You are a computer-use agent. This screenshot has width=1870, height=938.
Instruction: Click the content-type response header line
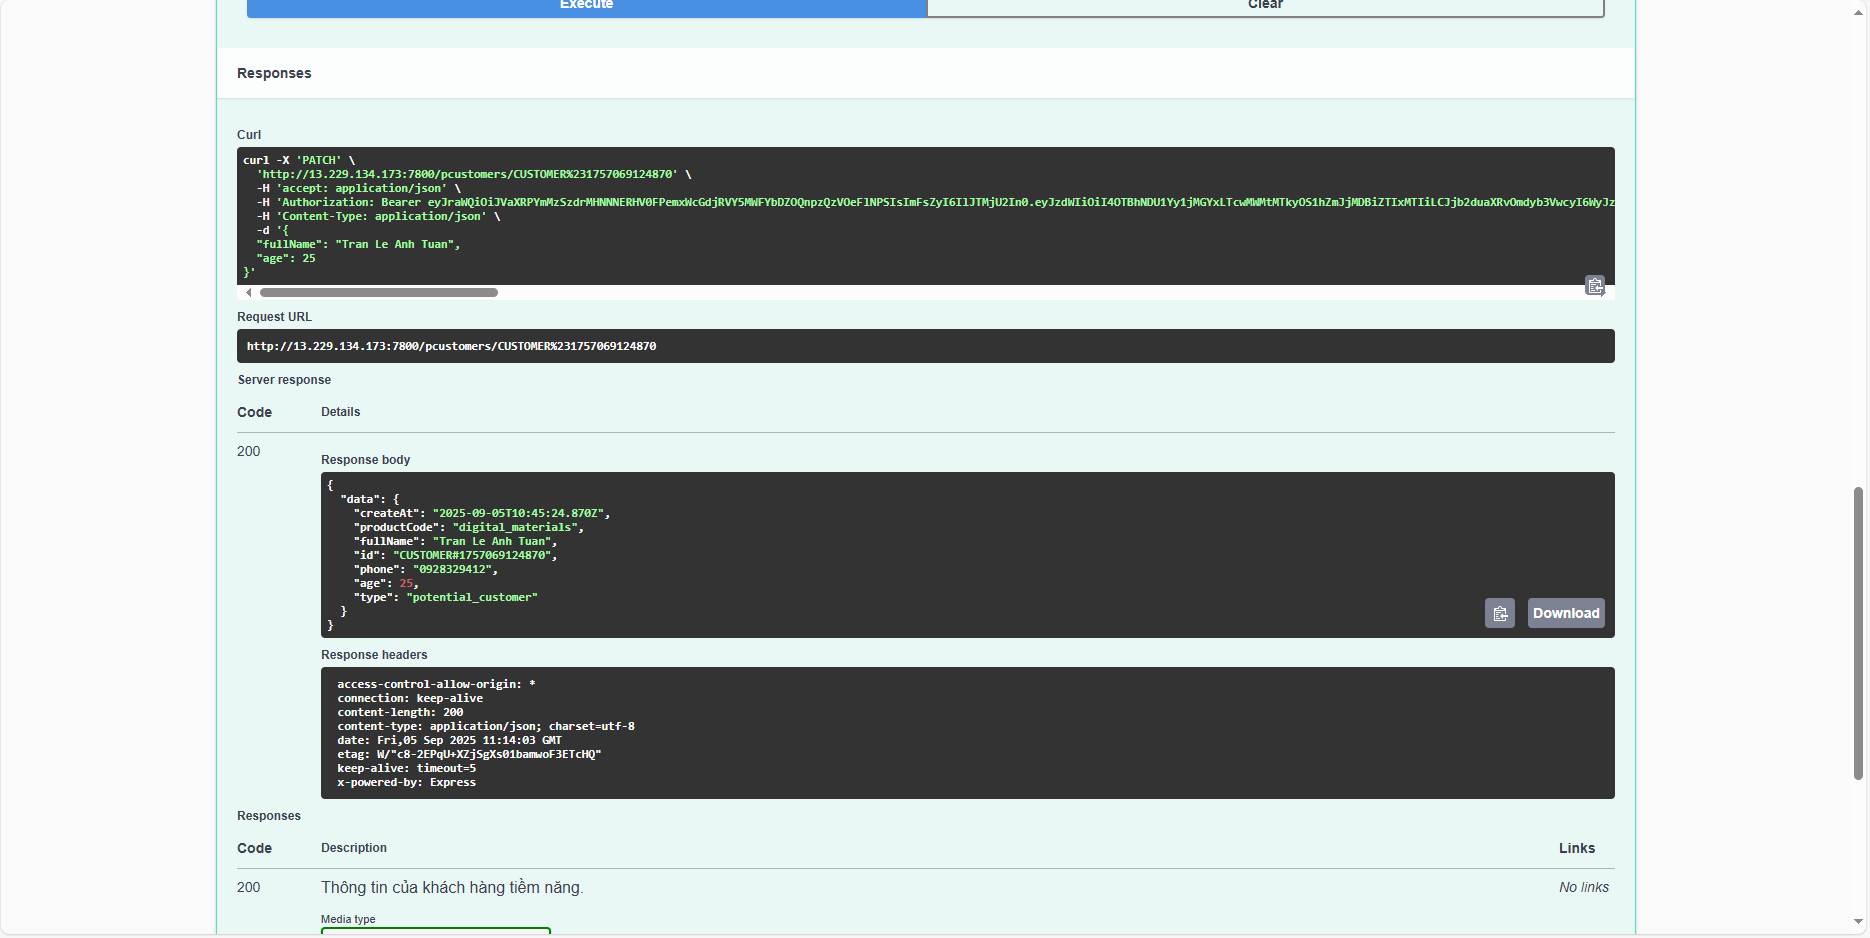tap(485, 726)
